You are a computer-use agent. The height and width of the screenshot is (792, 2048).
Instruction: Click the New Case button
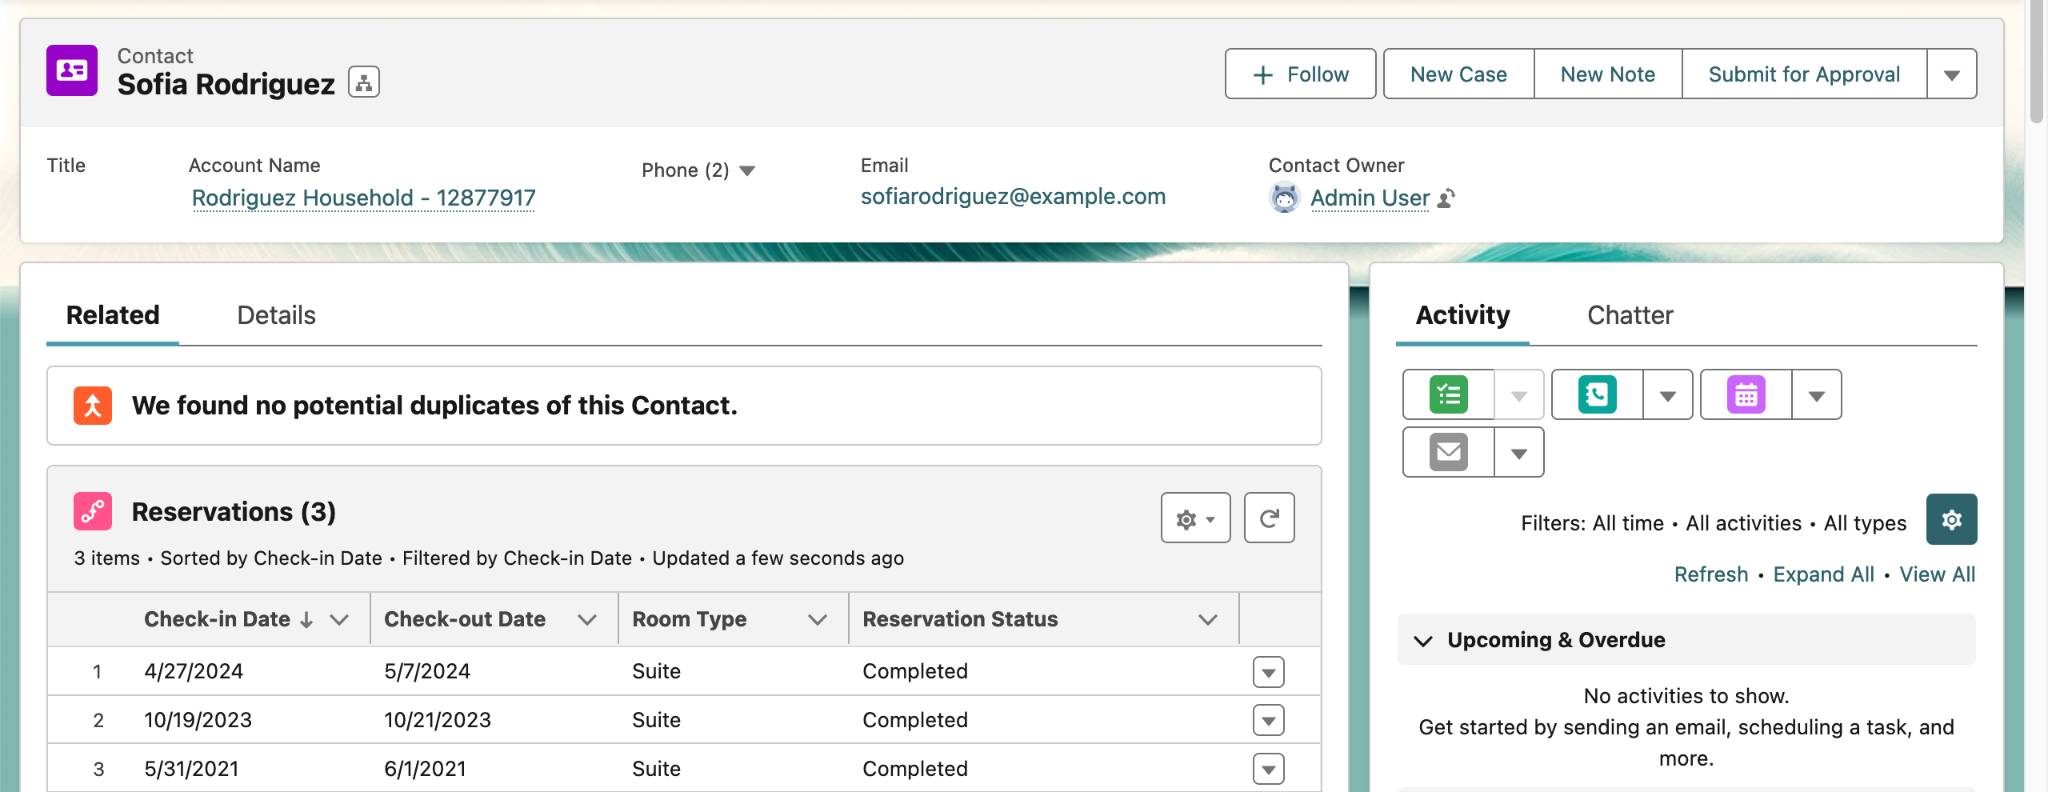tap(1458, 74)
